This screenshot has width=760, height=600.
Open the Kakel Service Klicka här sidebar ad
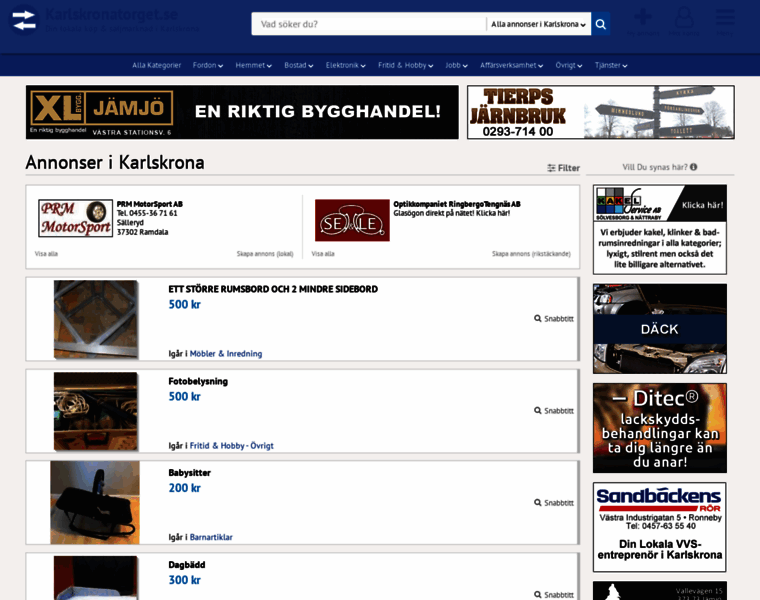660,229
